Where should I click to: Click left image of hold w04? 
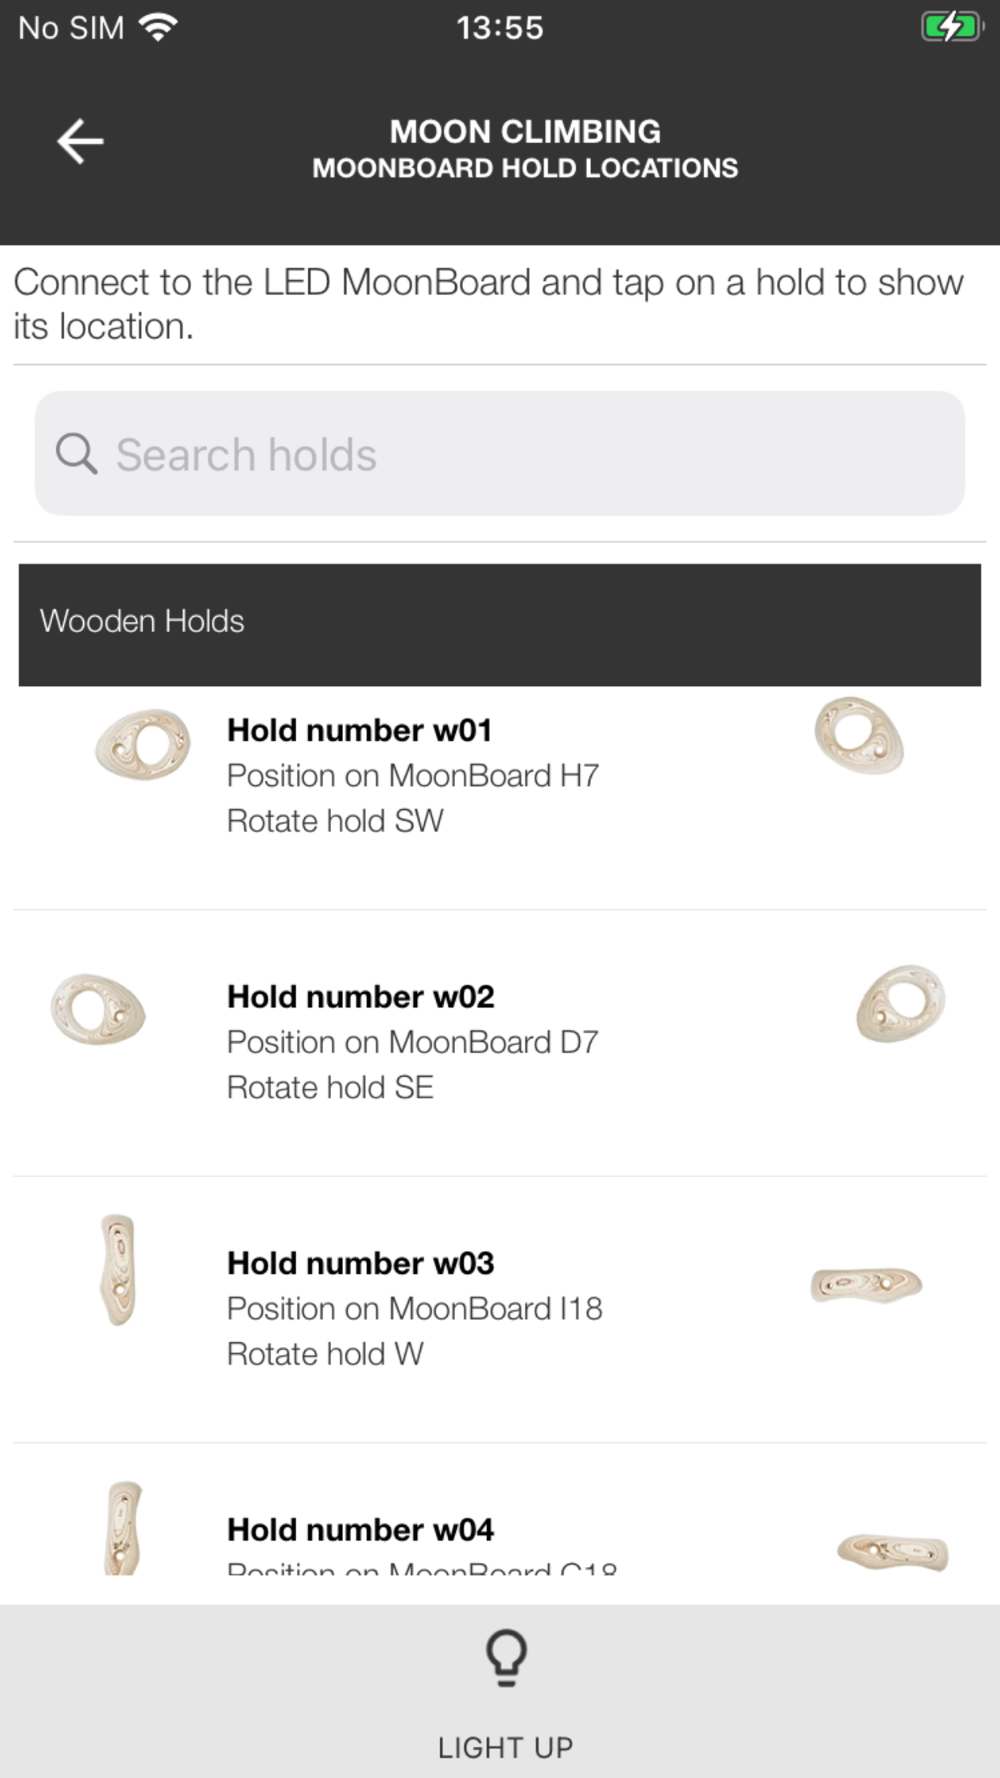123,1528
